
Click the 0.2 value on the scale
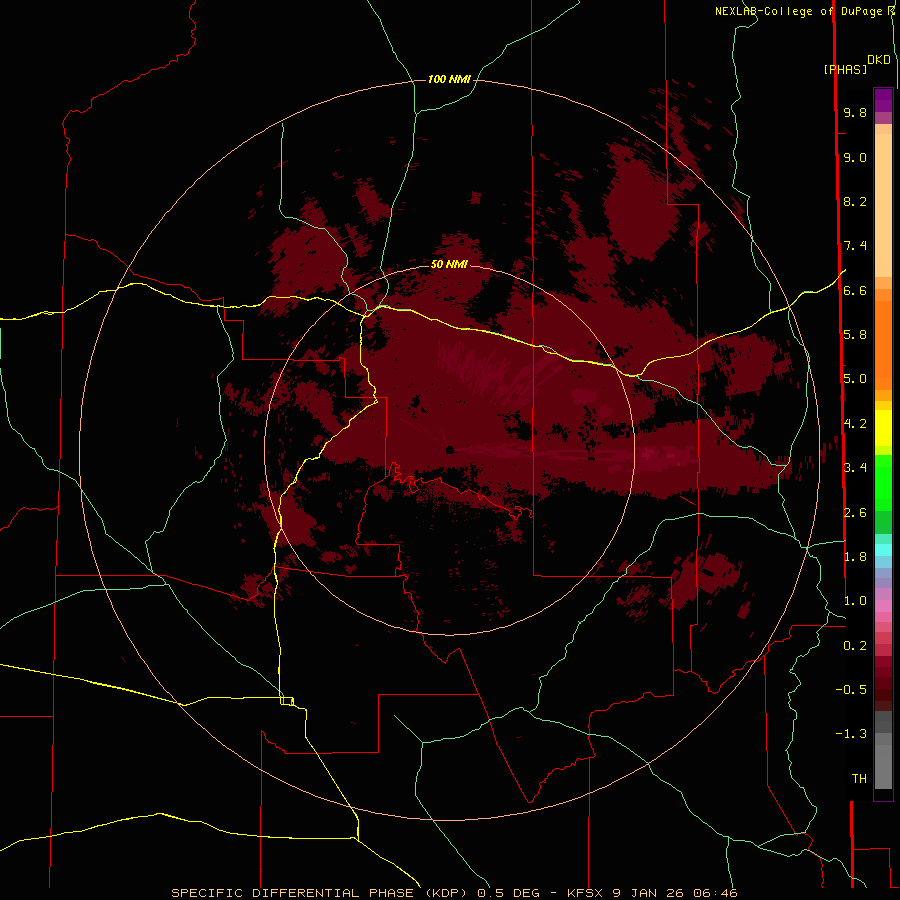point(855,646)
